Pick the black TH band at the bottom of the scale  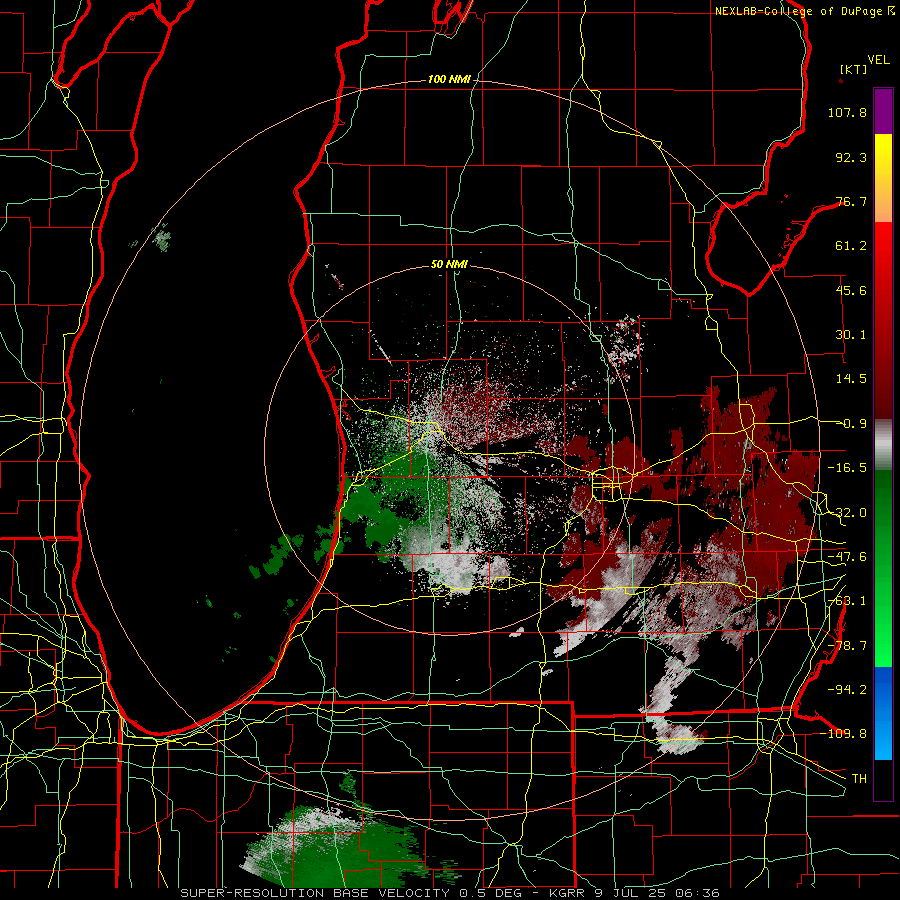point(883,779)
